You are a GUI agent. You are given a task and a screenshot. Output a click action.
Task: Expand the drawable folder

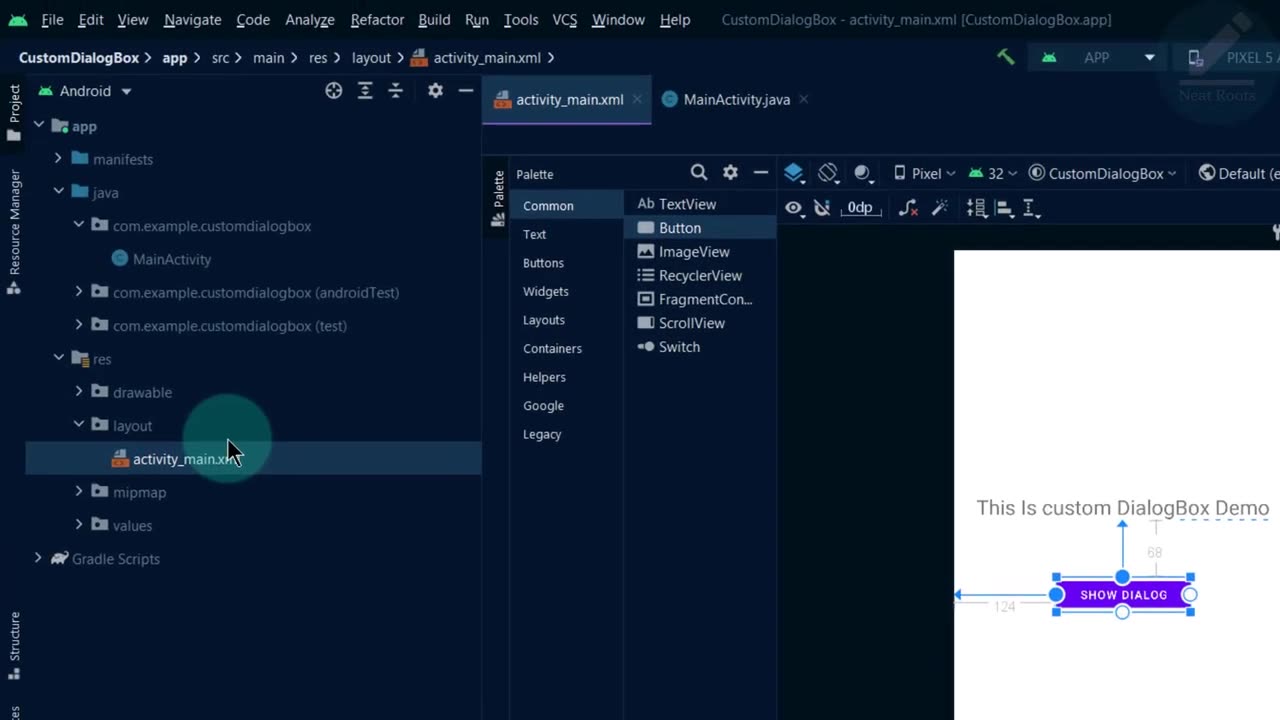[79, 392]
